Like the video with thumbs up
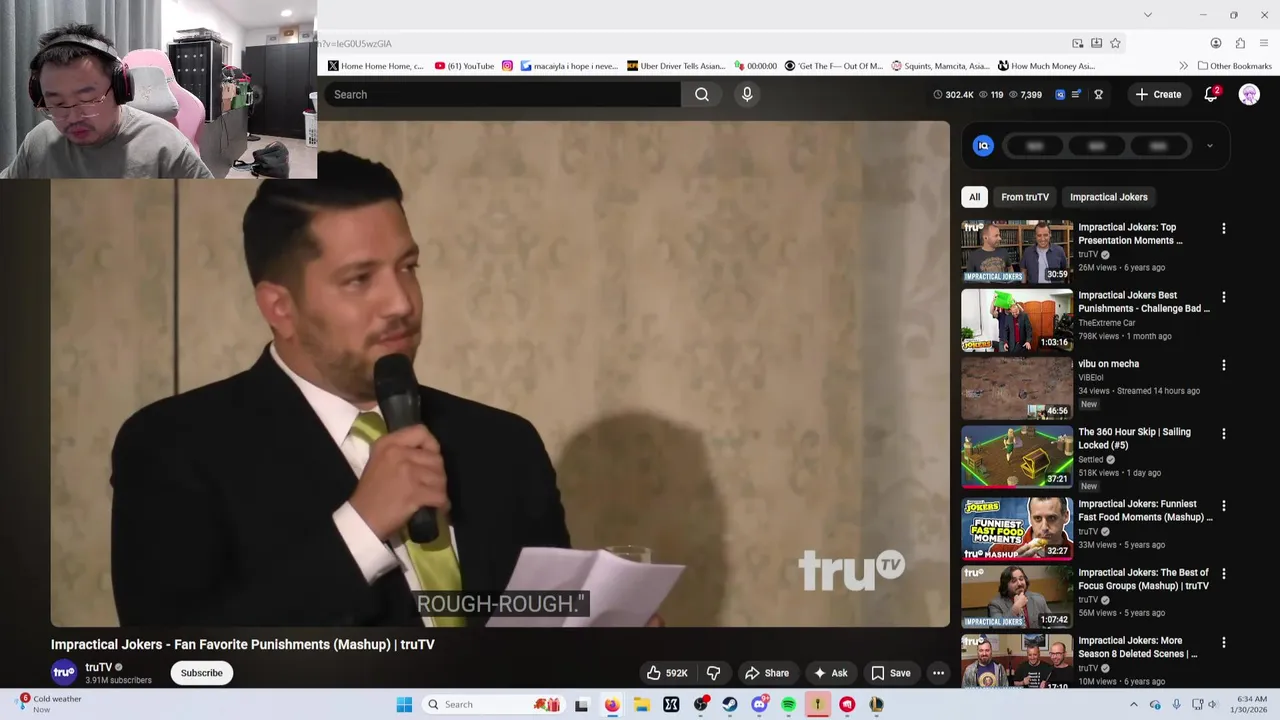1280x720 pixels. (x=667, y=673)
